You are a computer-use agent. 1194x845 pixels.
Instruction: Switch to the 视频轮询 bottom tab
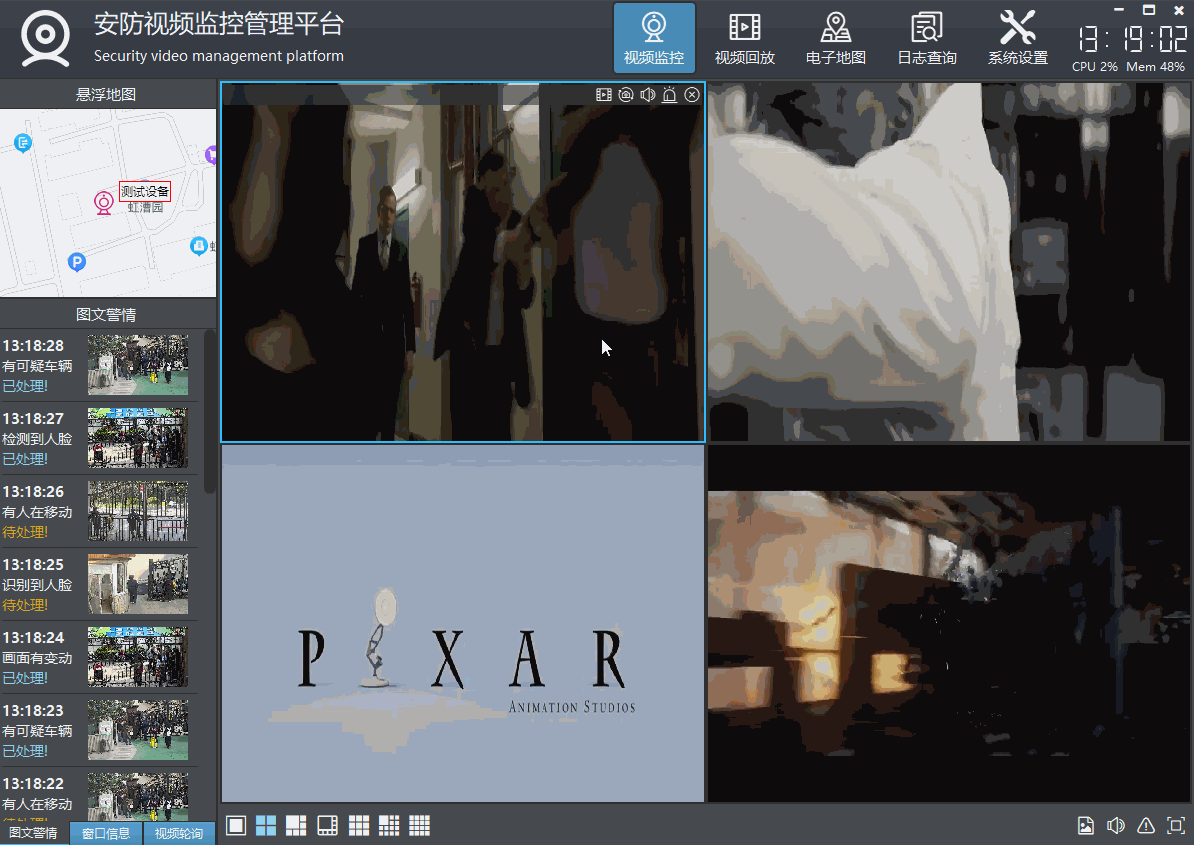[x=179, y=833]
